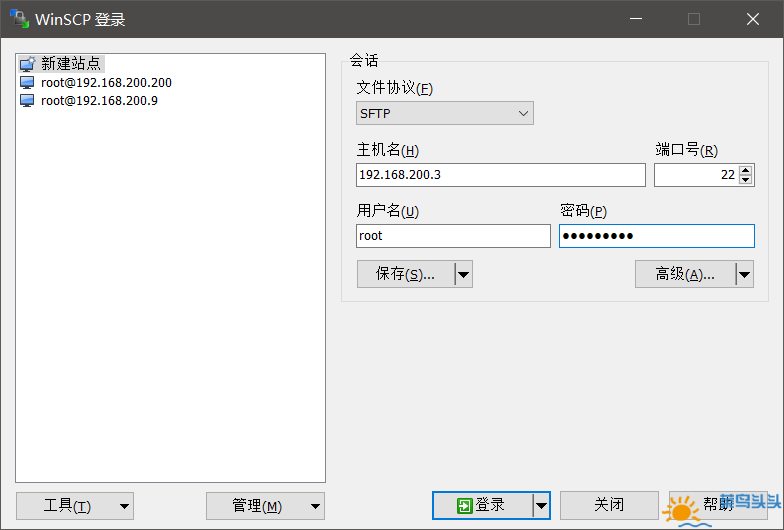
Task: Select the 新建站点 new site icon
Action: (x=27, y=64)
